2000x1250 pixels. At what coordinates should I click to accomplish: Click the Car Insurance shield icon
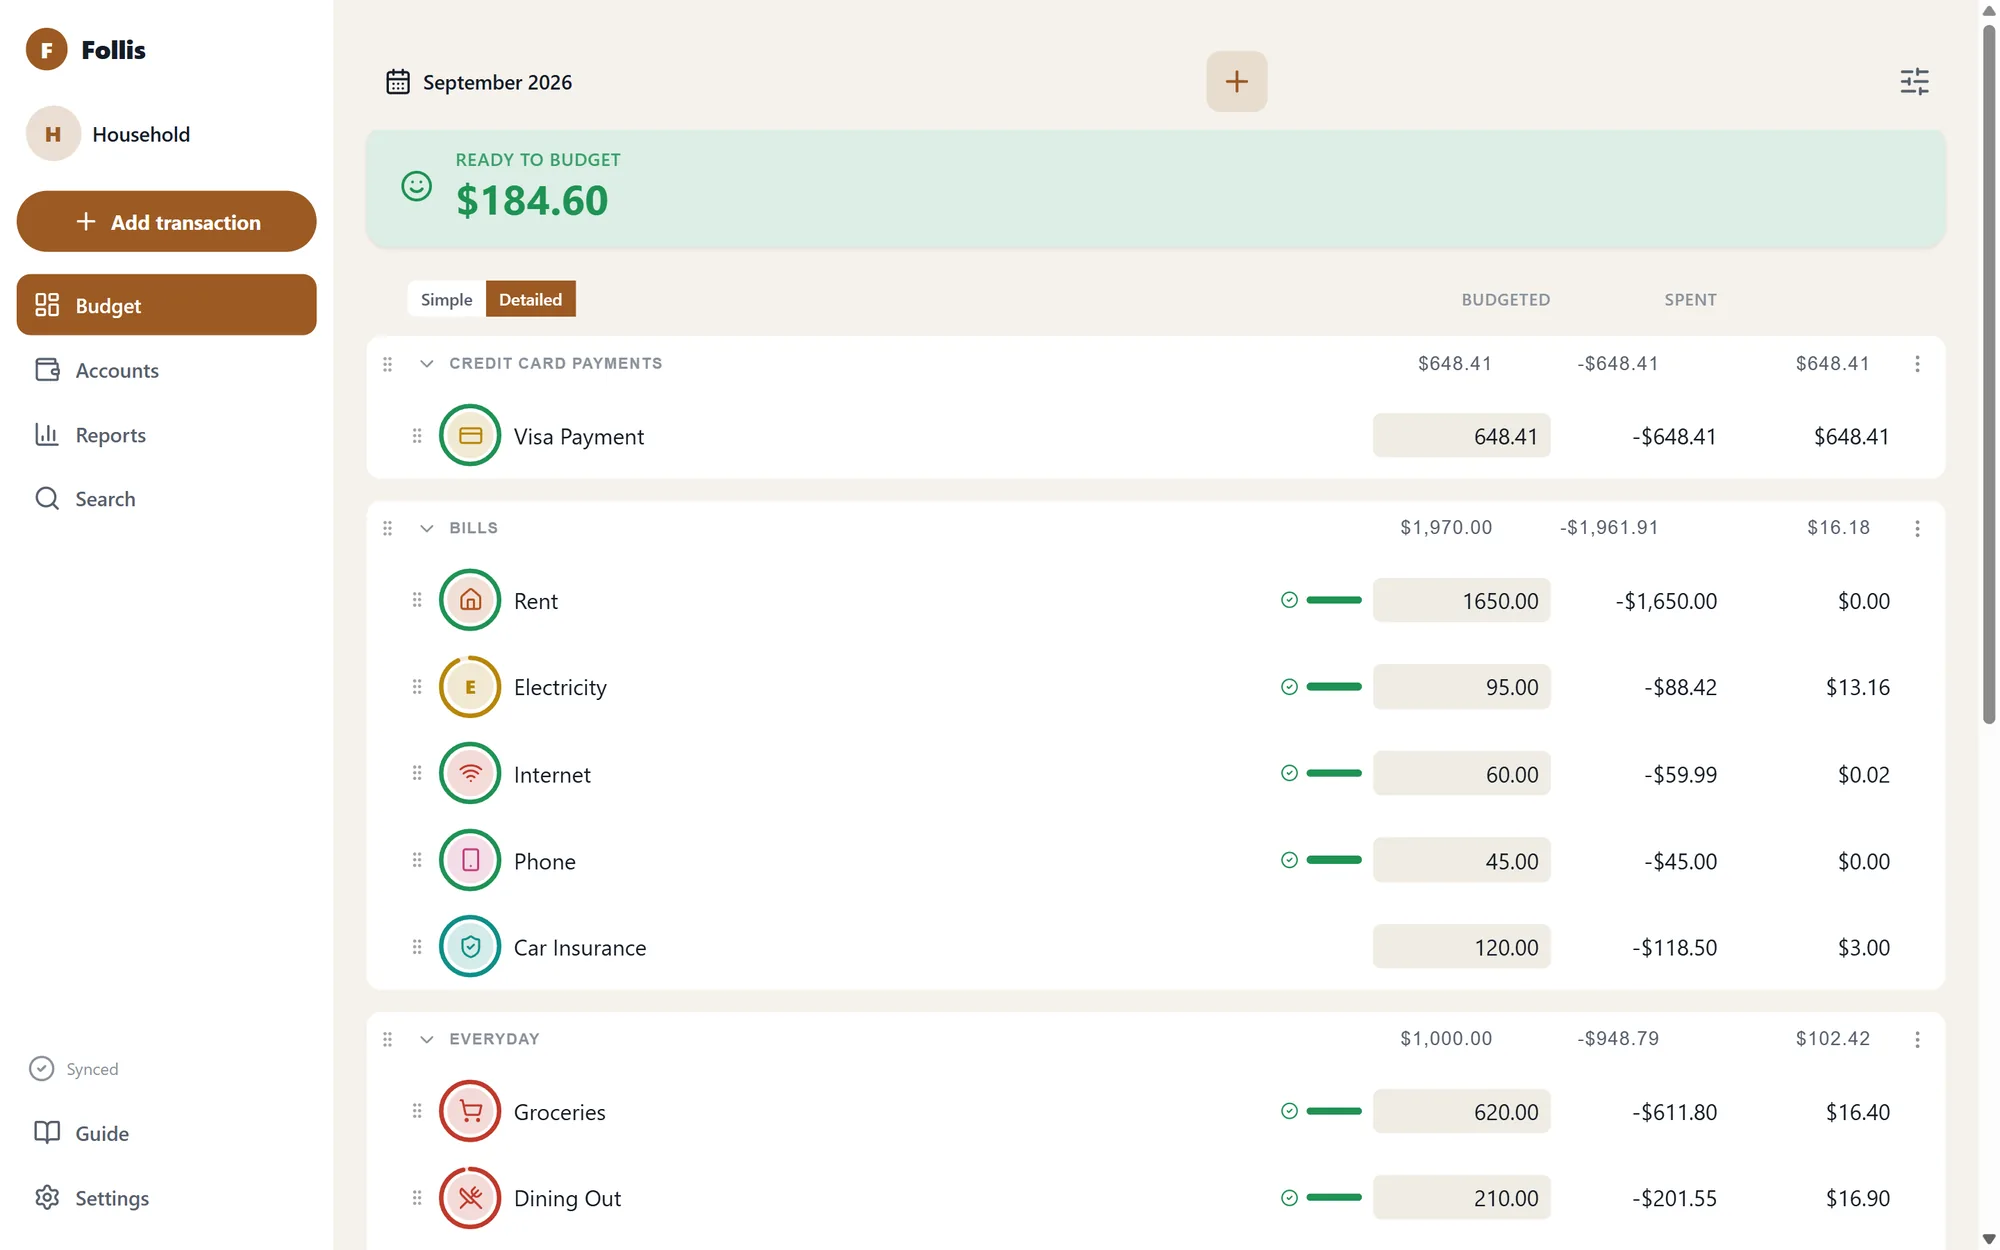[470, 946]
